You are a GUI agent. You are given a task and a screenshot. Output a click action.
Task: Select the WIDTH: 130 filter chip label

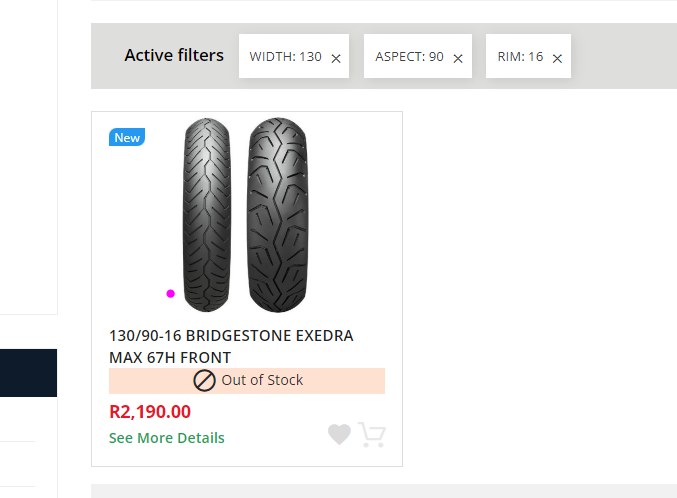coord(285,57)
